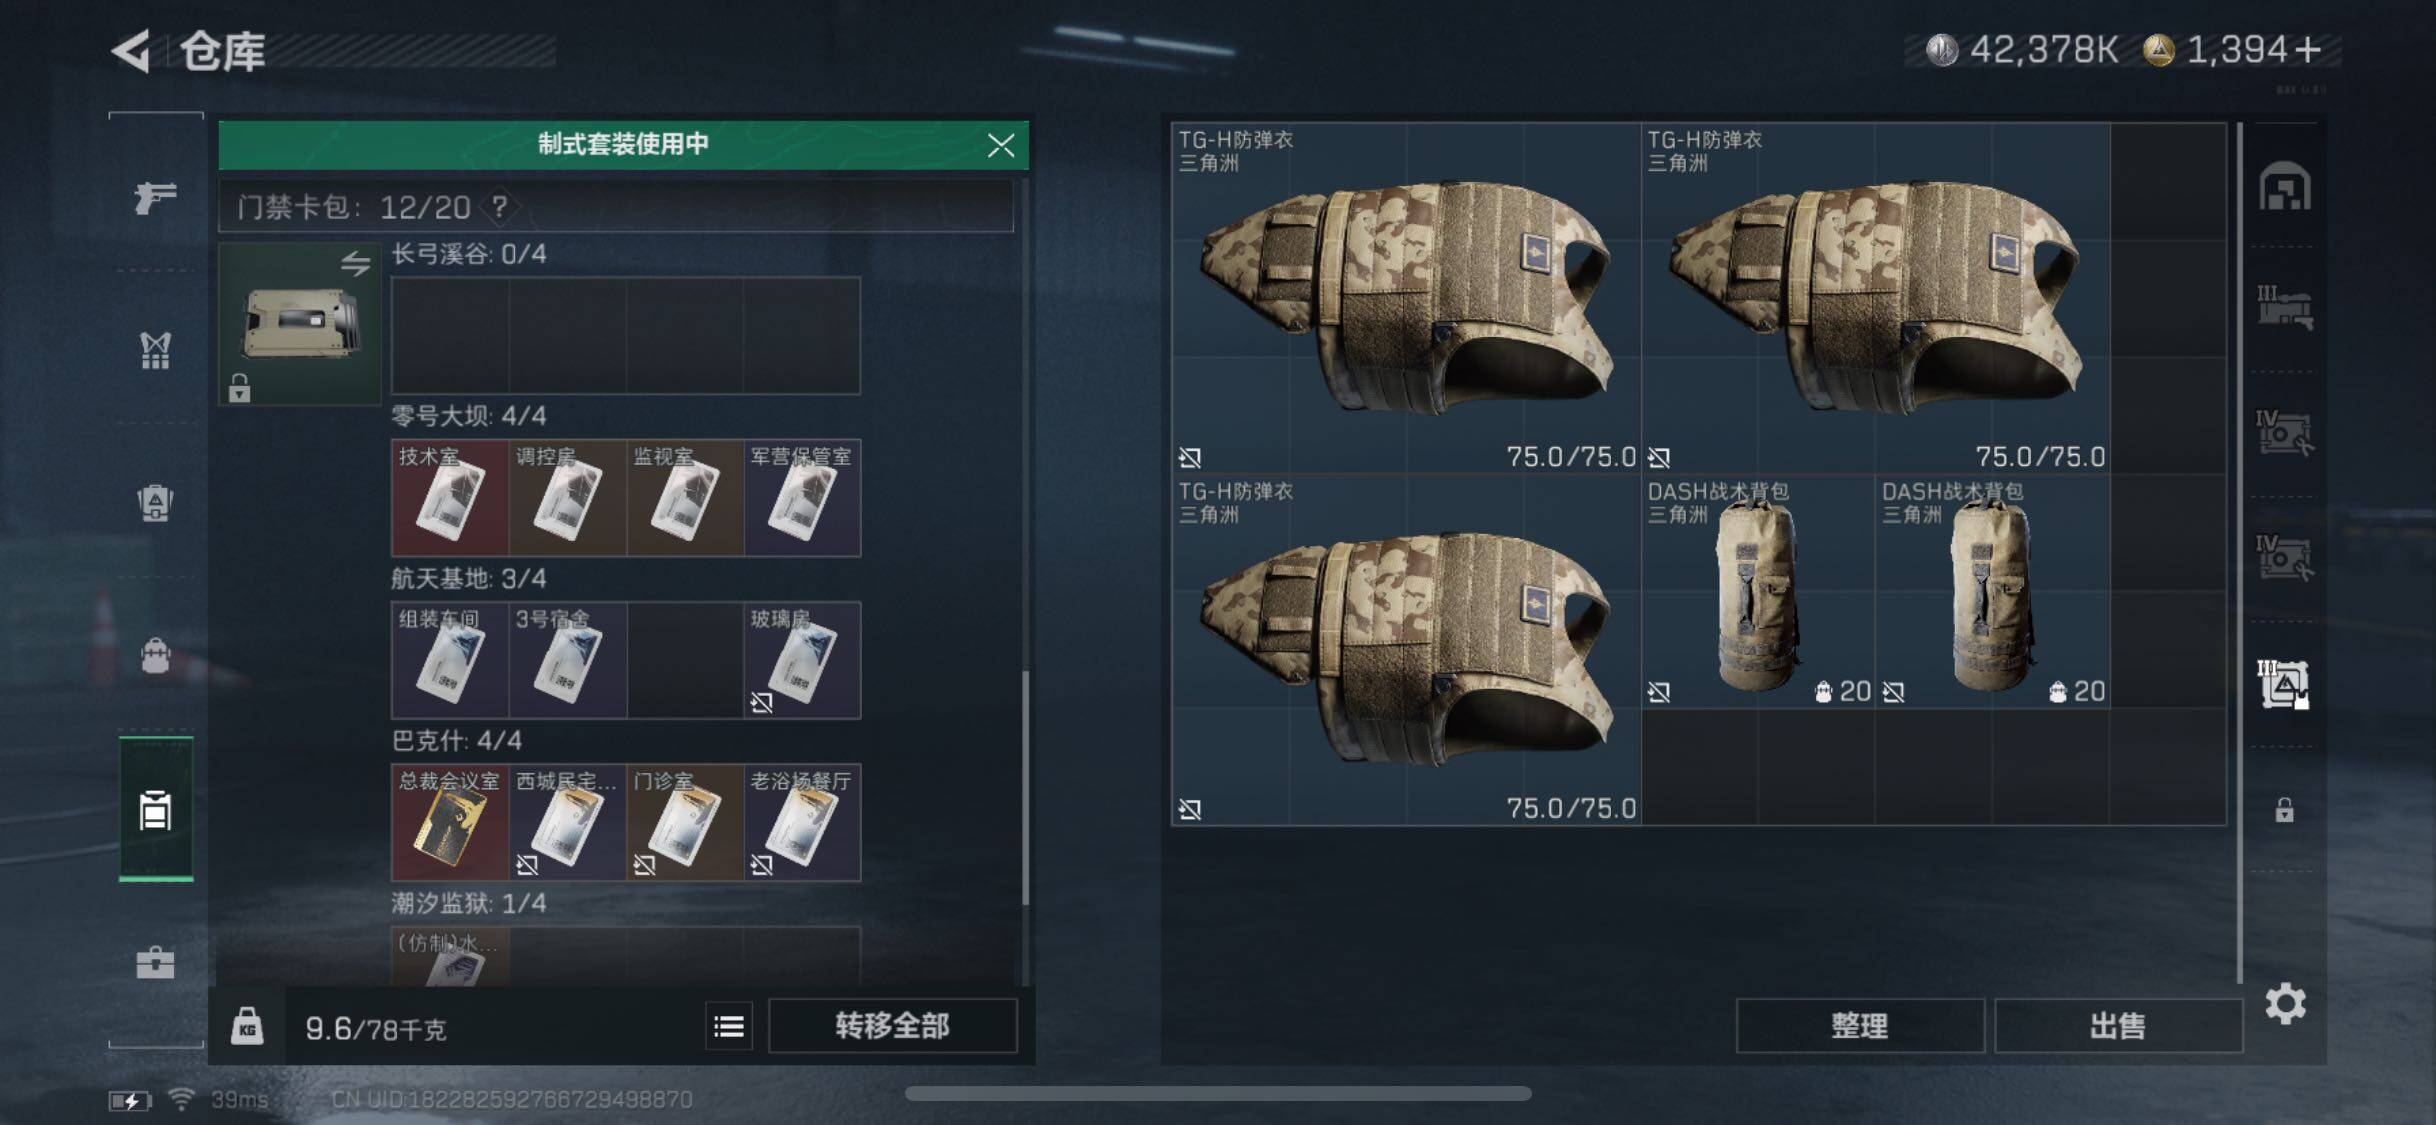Viewport: 2436px width, 1125px height.
Task: Click the question mark beside 门禁卡包
Action: [x=500, y=207]
